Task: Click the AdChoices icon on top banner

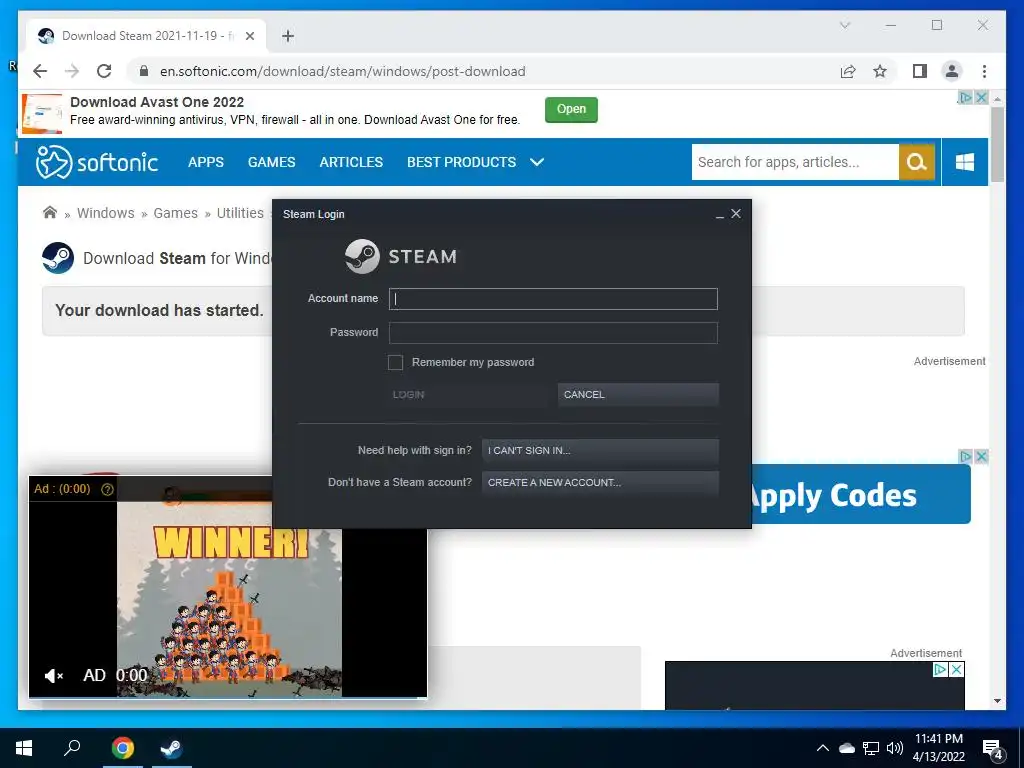Action: point(965,97)
